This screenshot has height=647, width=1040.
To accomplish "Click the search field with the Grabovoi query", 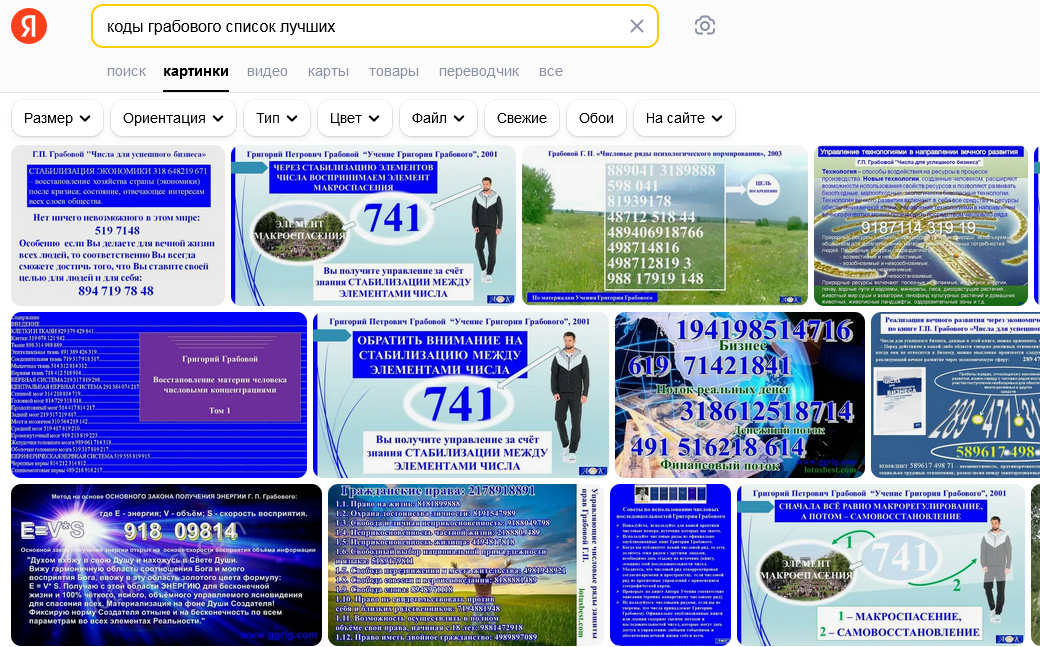I will 375,27.
